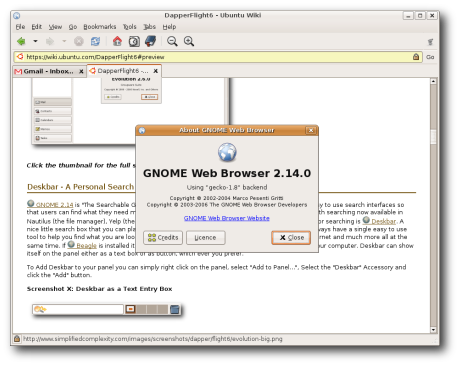Close About dialog via titlebar X
Screen dimensions: 460x366
pos(311,130)
